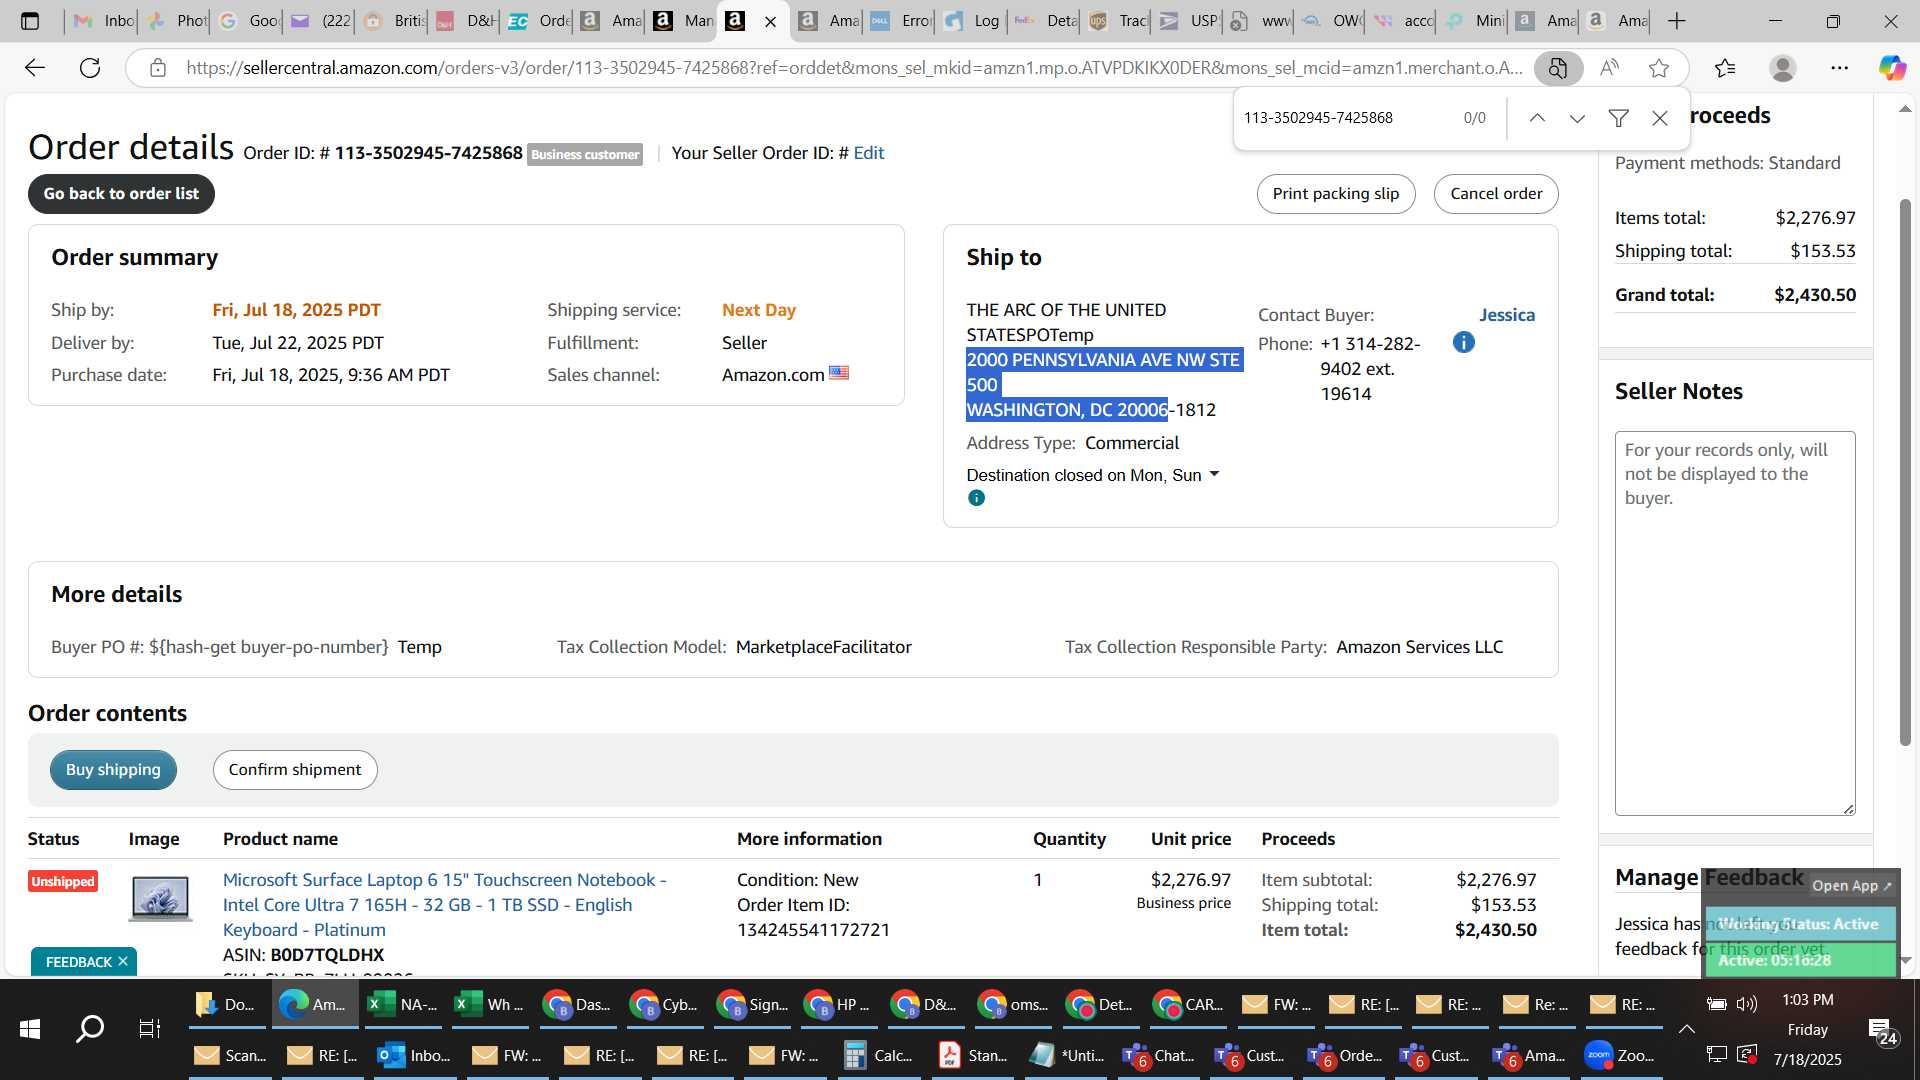Close the current Amazon tab
The width and height of the screenshot is (1920, 1080).
coord(770,21)
